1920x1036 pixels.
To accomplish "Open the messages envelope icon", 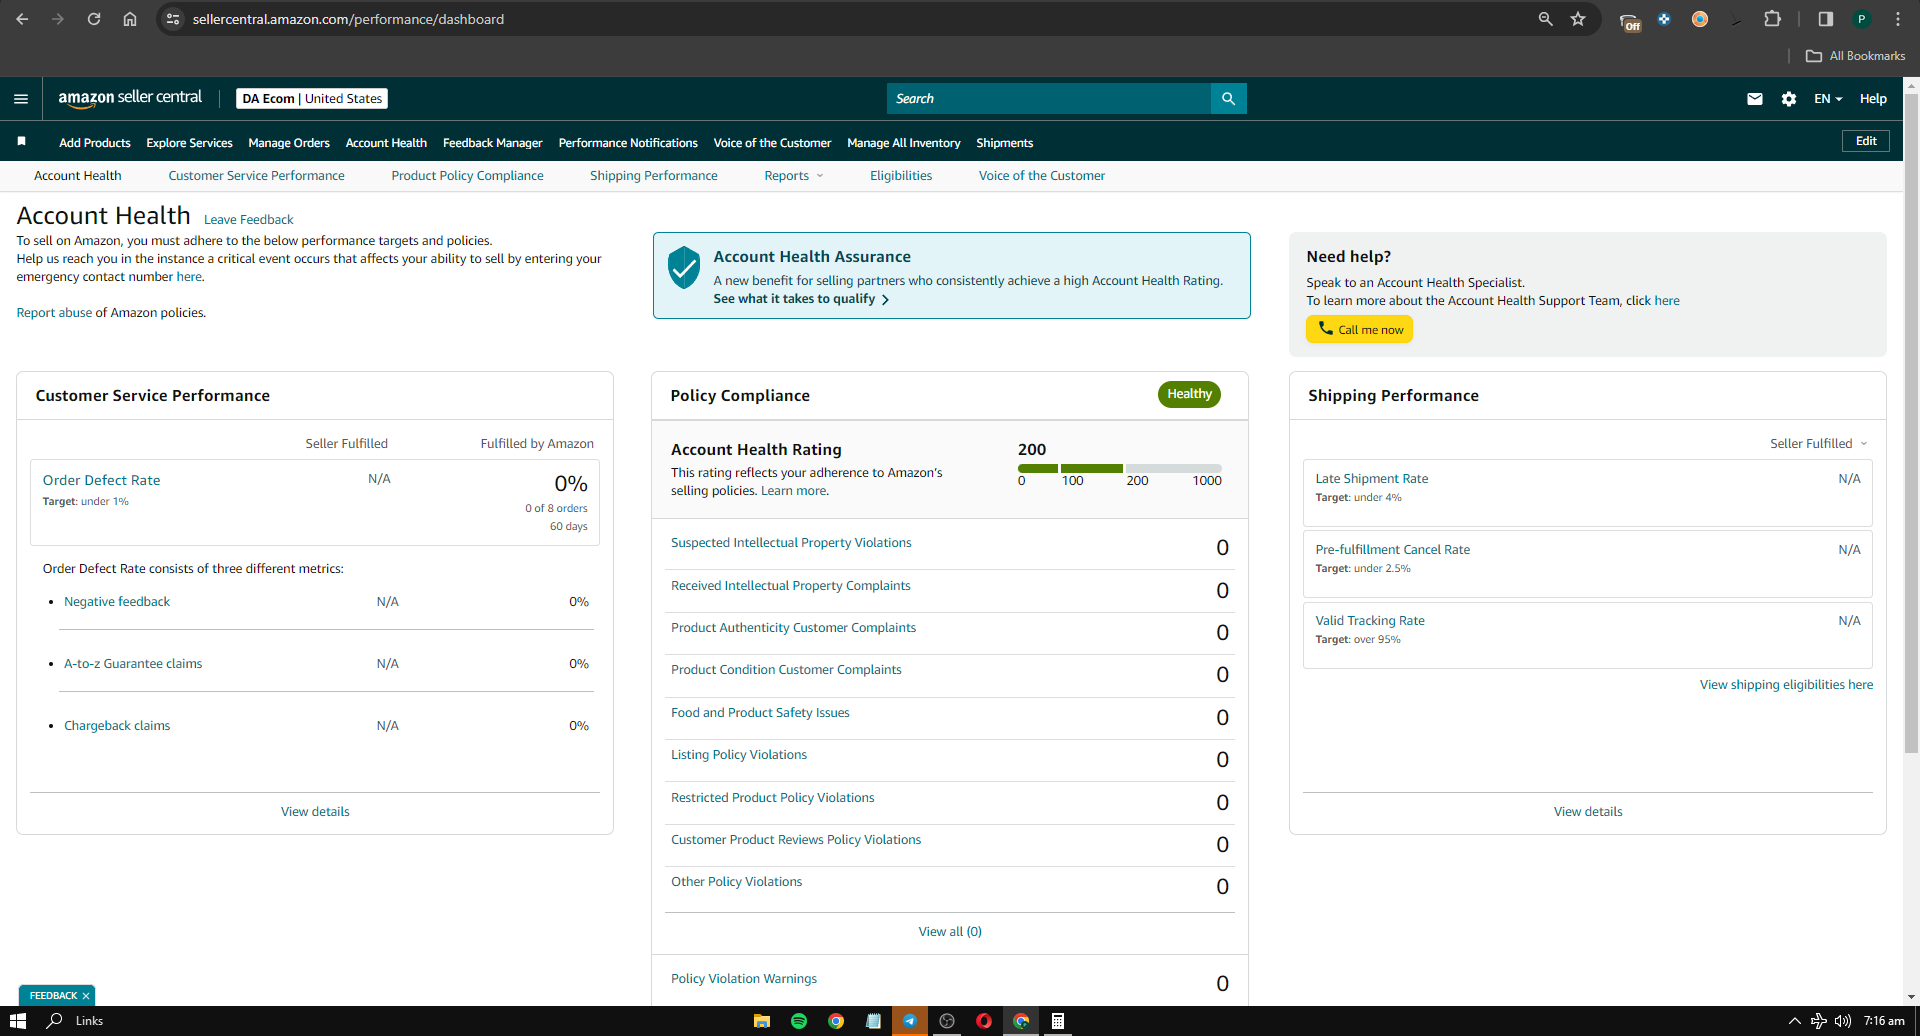I will 1755,99.
